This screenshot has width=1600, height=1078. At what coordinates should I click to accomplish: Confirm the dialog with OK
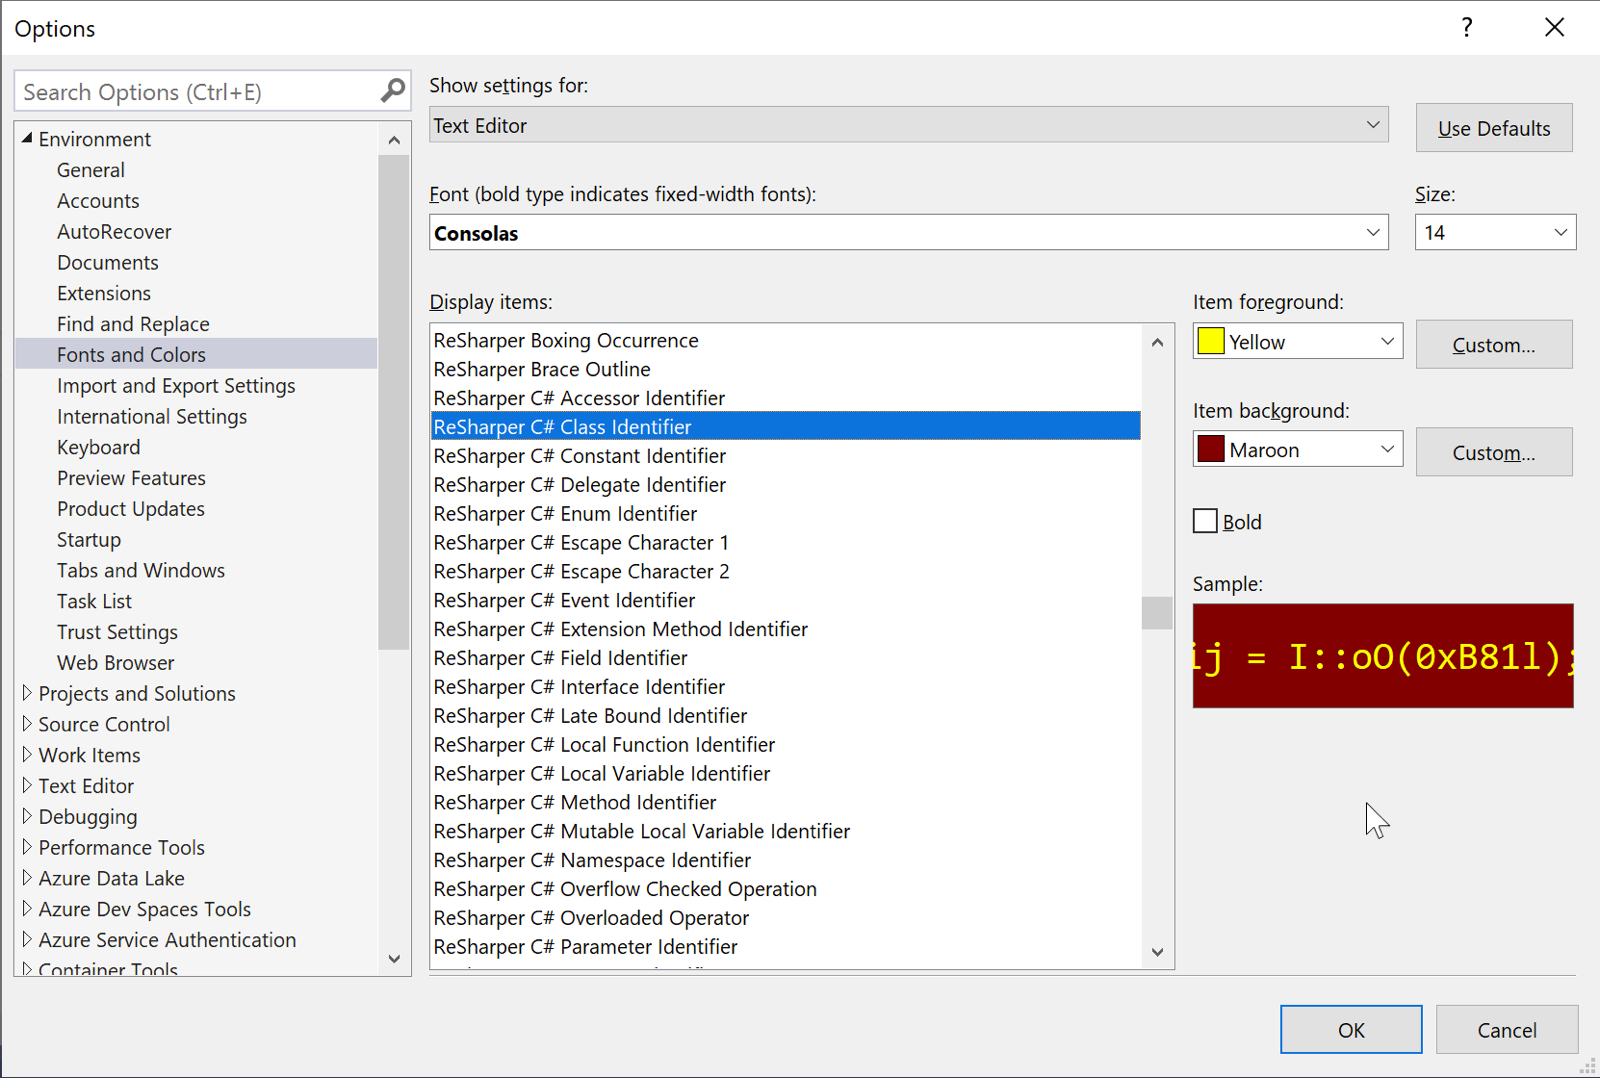click(1351, 1029)
